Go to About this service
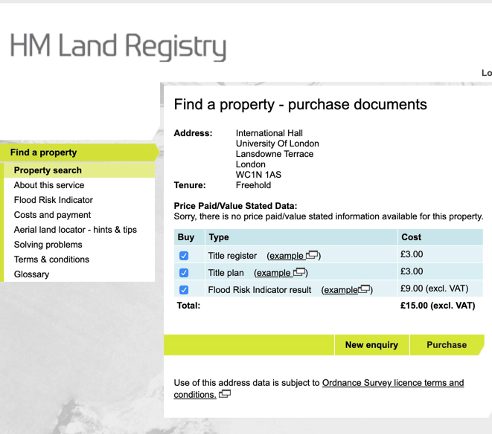 pyautogui.click(x=49, y=185)
